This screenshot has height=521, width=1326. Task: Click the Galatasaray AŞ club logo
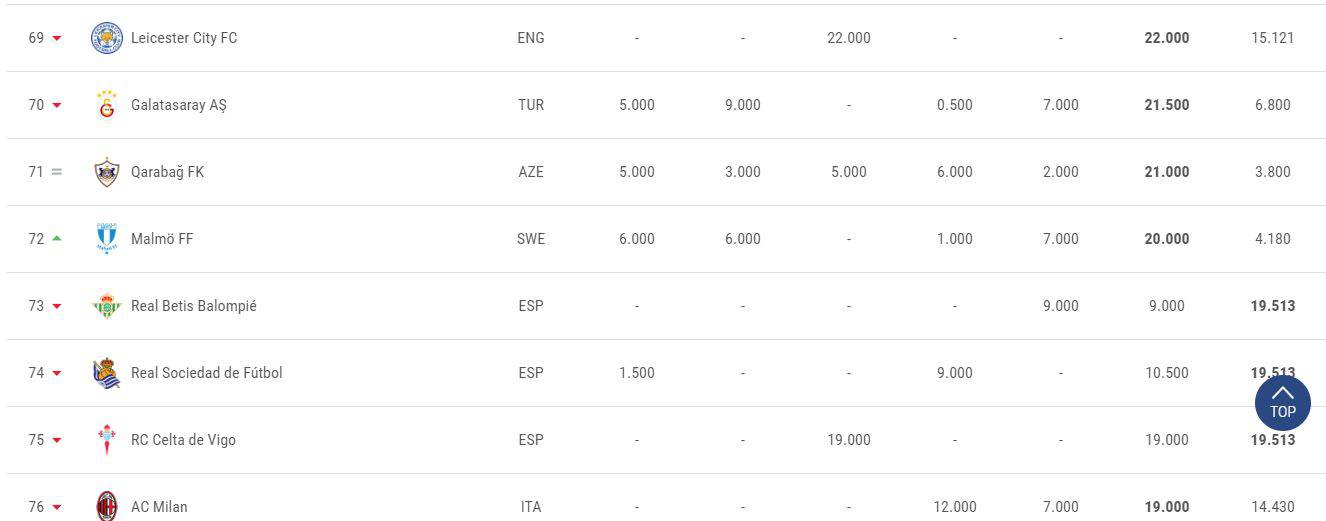(107, 105)
